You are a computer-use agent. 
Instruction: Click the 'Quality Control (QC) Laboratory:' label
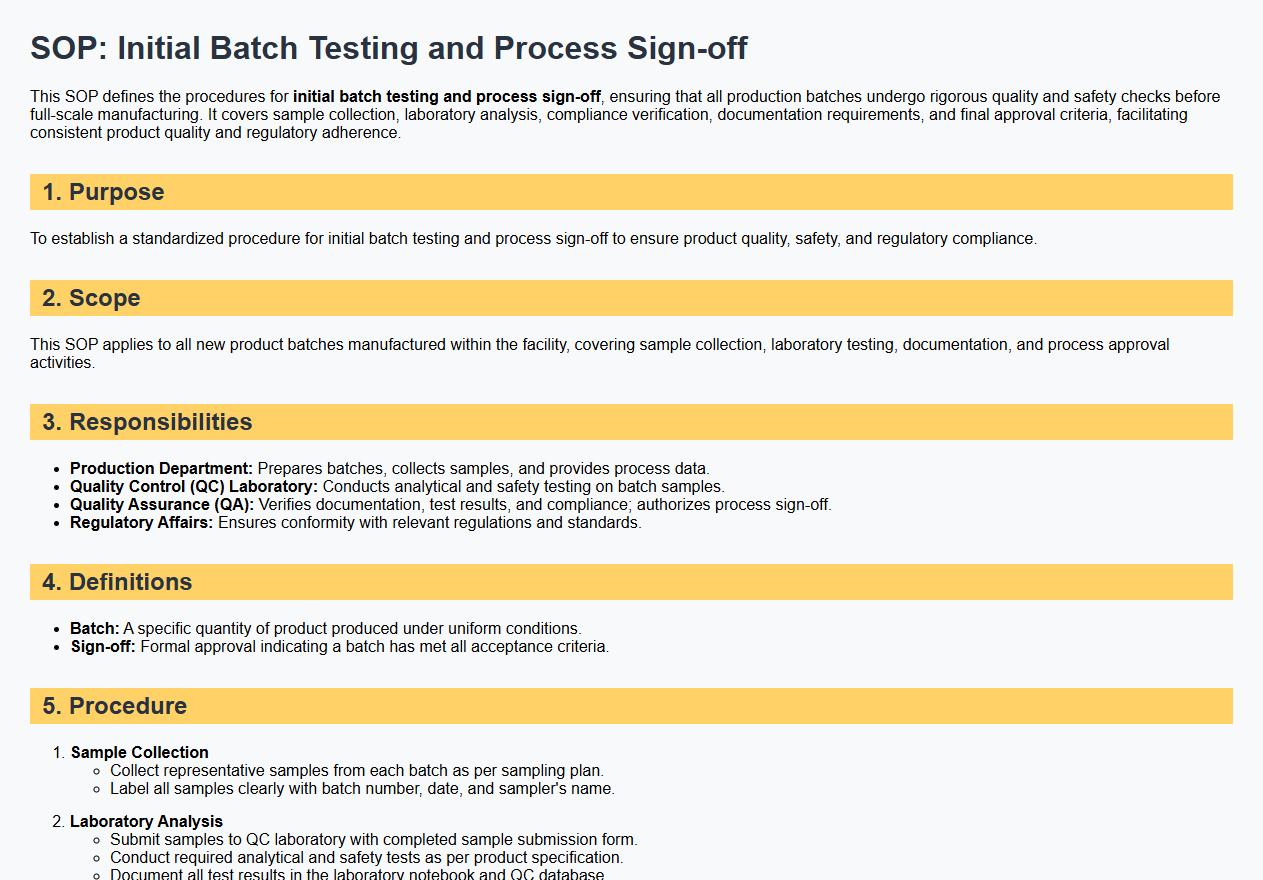194,486
